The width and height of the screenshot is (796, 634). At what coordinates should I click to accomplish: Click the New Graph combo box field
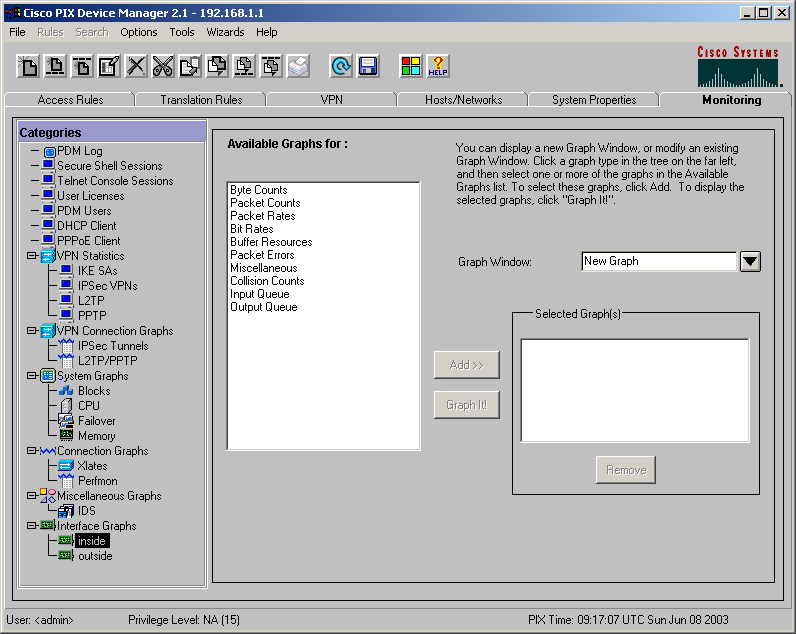point(658,261)
